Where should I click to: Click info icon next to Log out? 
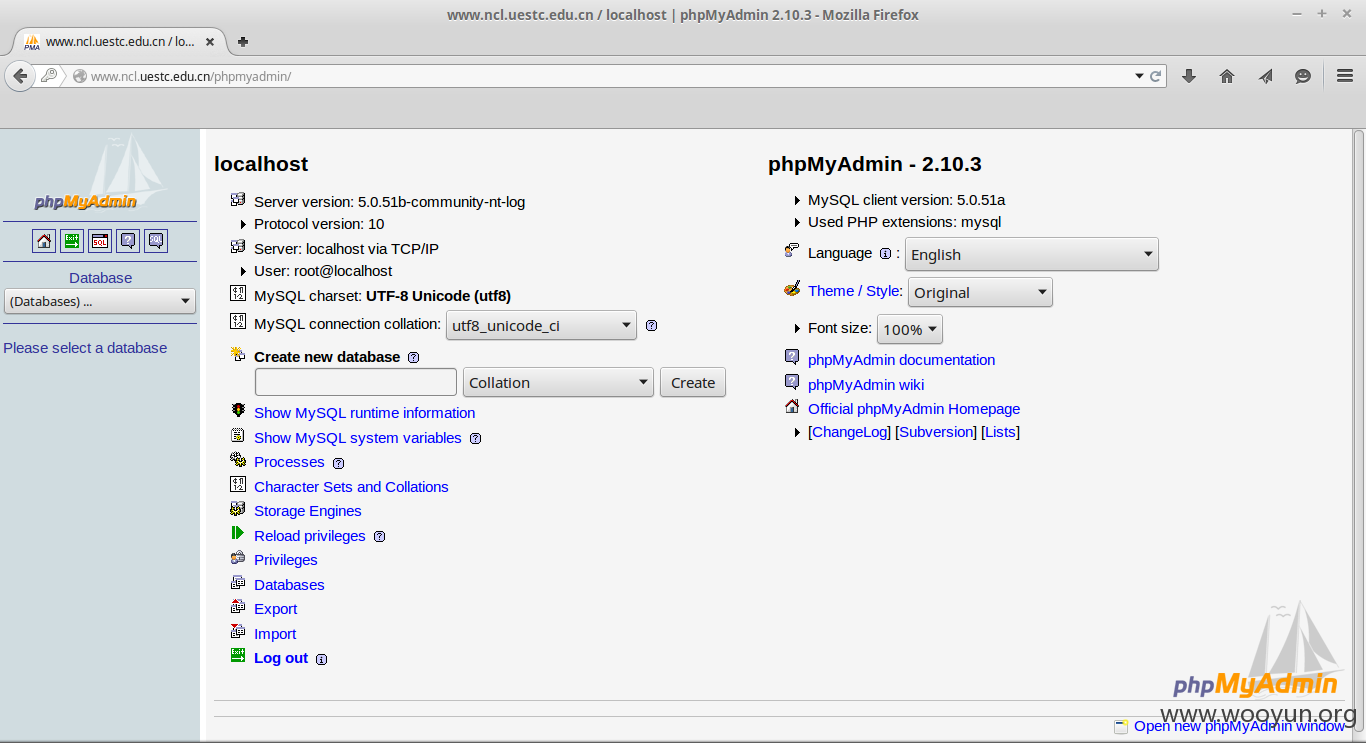pyautogui.click(x=321, y=659)
